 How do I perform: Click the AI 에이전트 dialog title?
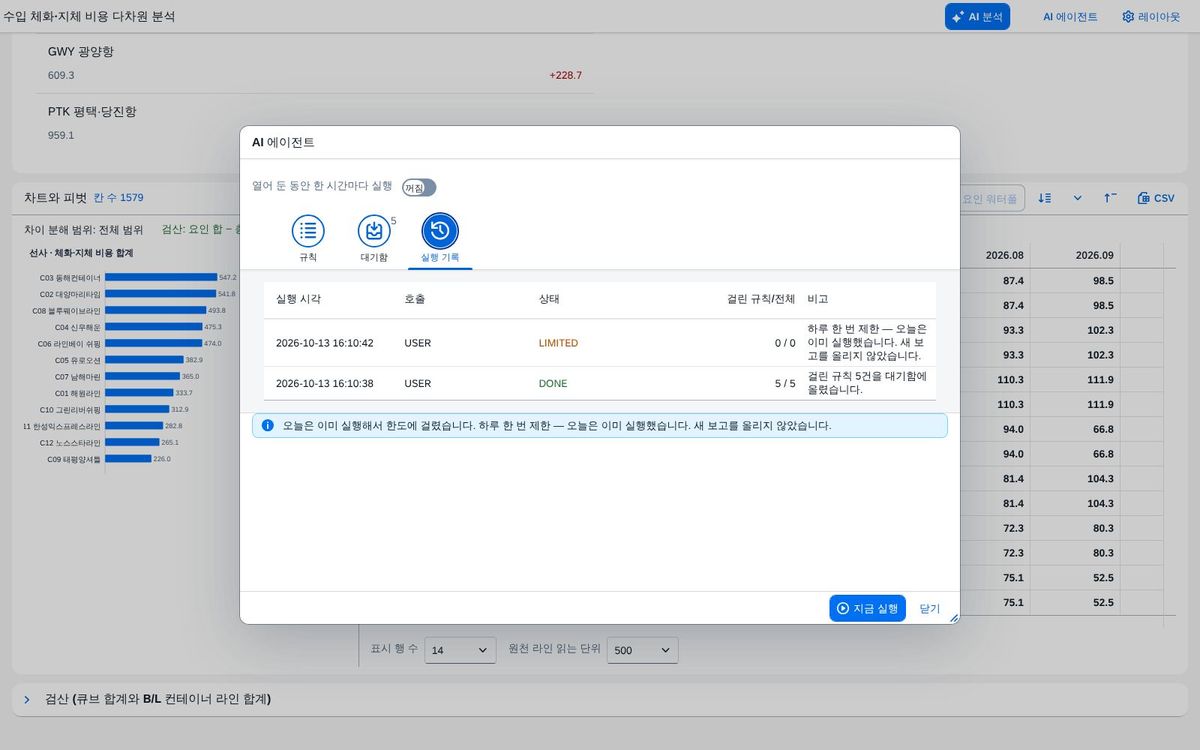tap(283, 142)
